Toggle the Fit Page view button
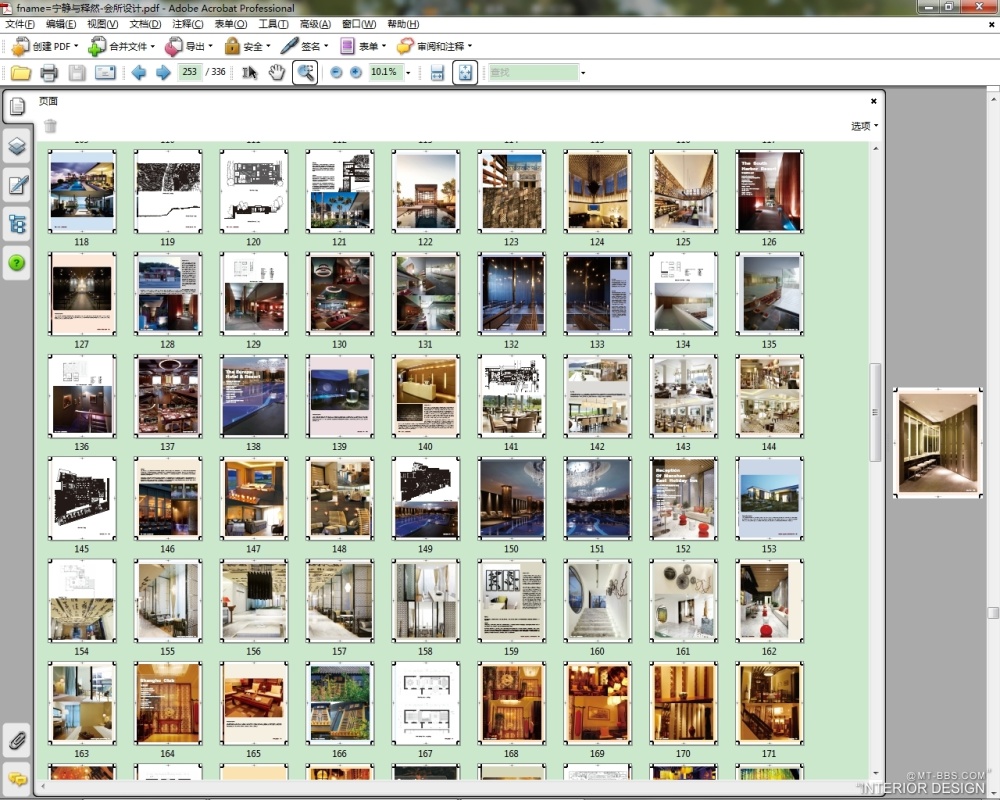 point(465,72)
